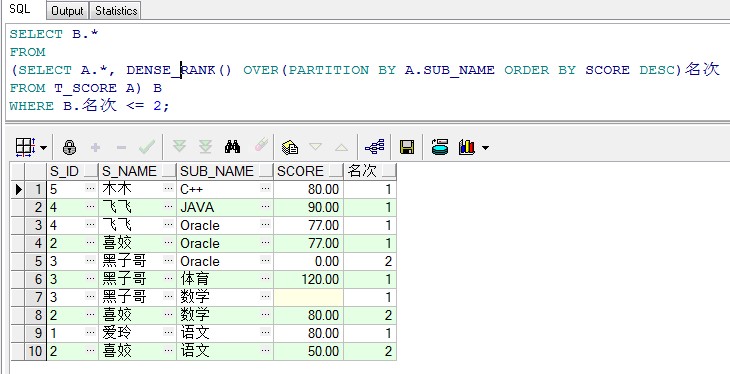Open the ellipsis button in row 2 SUB_NAME cell
Screen dimensions: 730x374
(265, 207)
